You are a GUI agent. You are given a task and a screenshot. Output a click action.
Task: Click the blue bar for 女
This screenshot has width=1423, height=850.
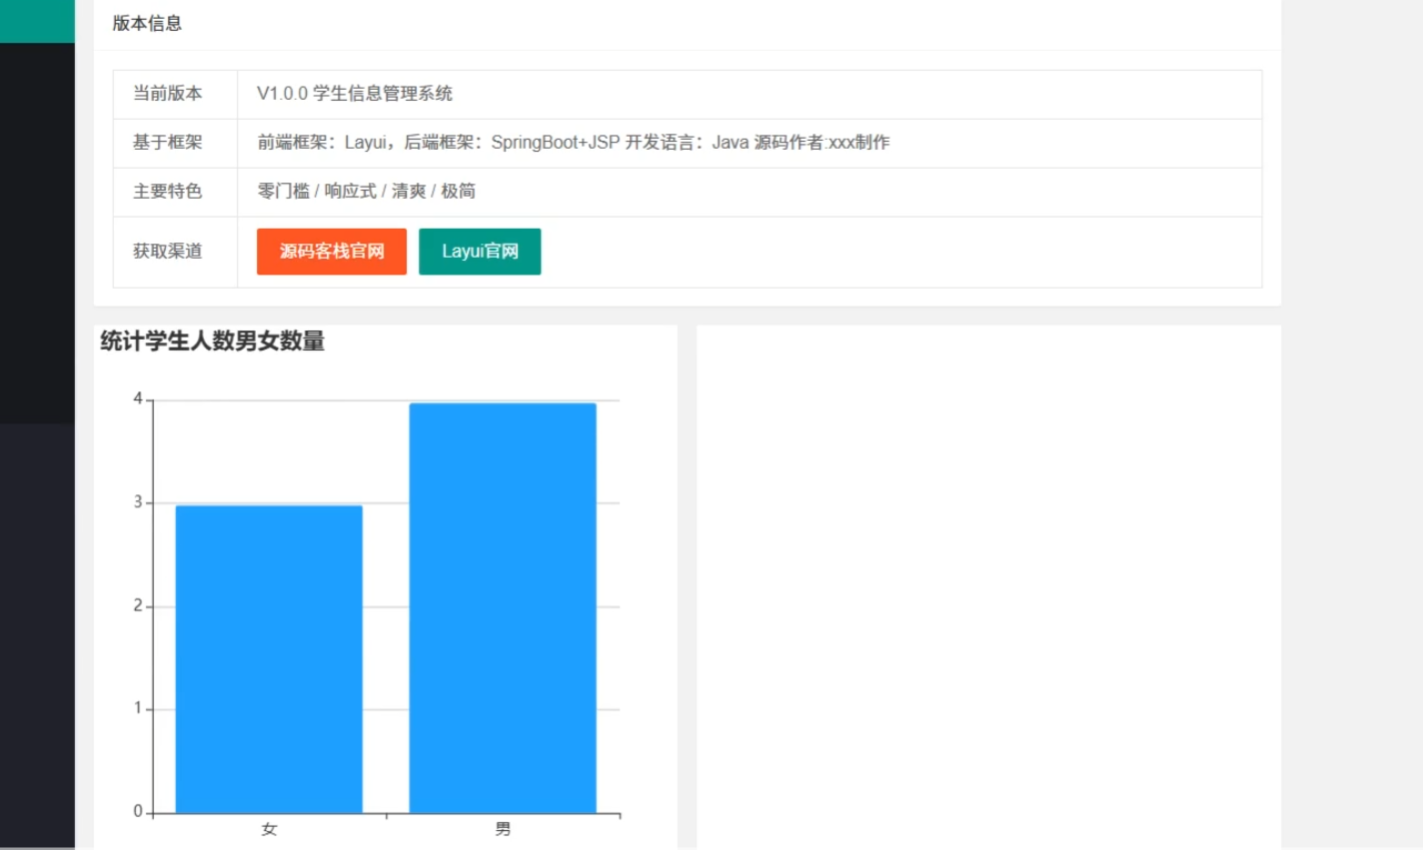pos(269,660)
